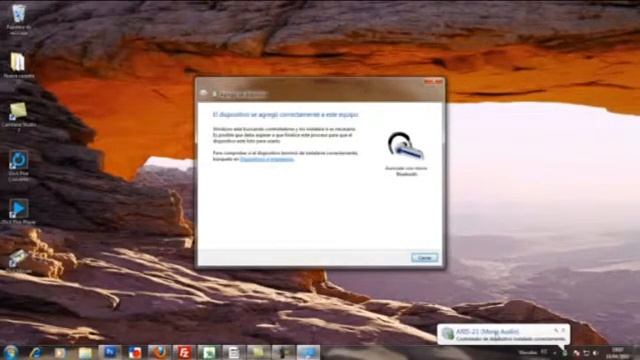This screenshot has width=640, height=360.
Task: Click the Cerrar button in the dialog
Action: tap(424, 258)
